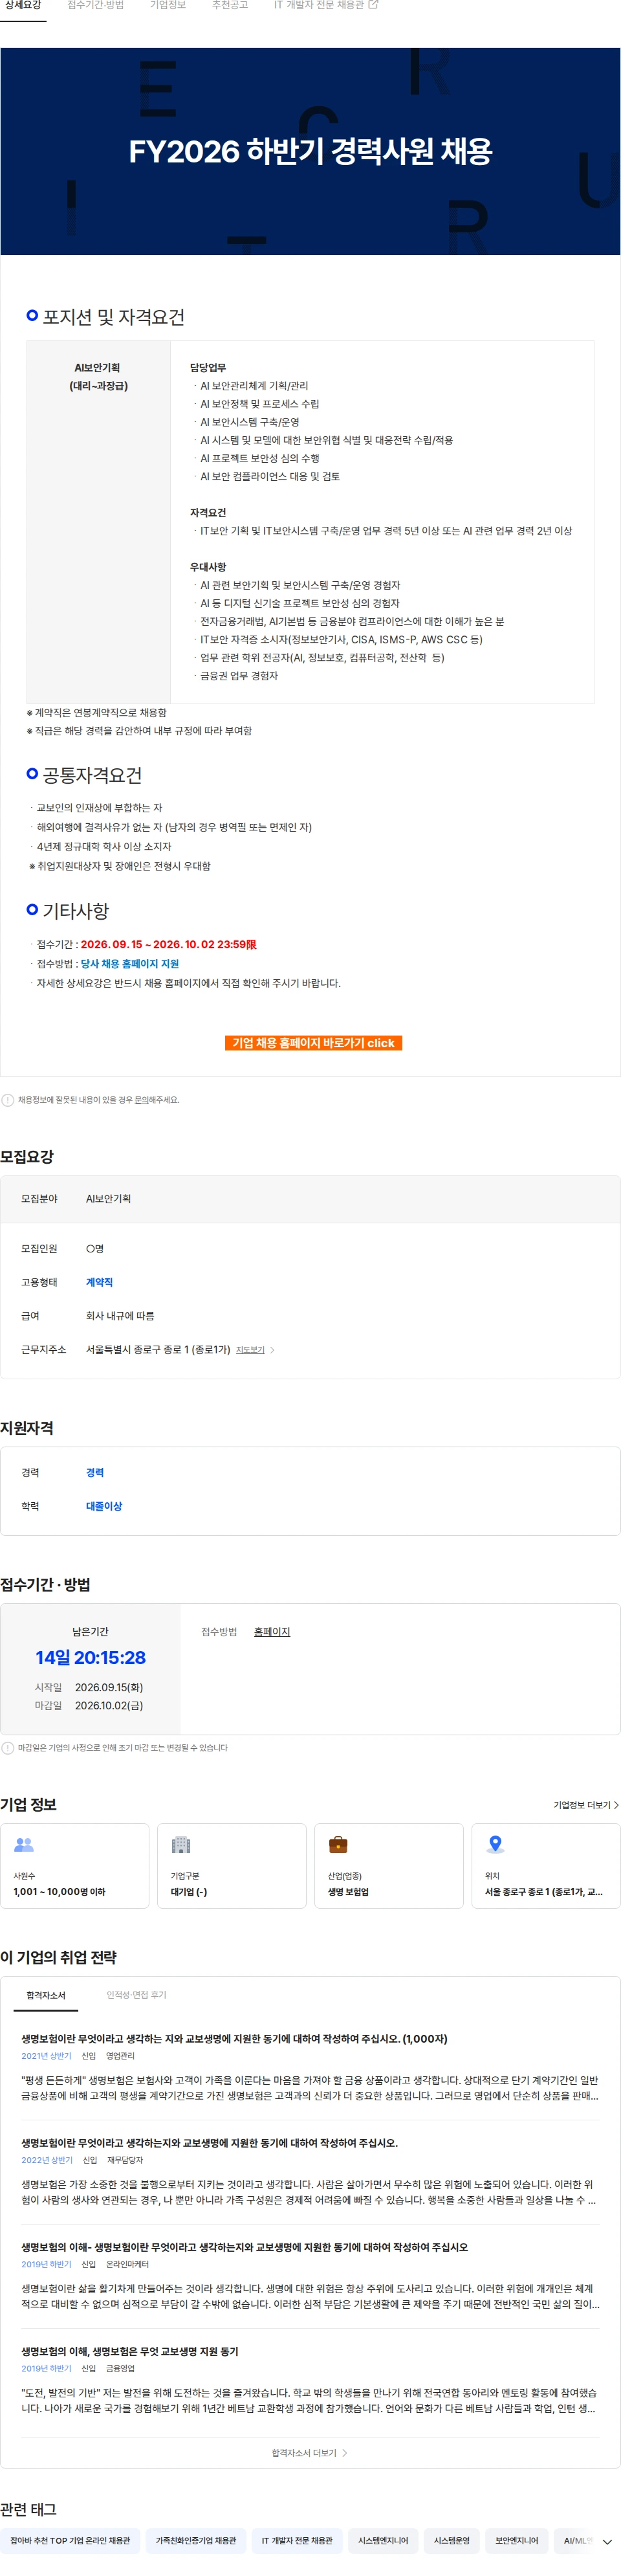Select the 보안엔지니어 tag

516,2540
